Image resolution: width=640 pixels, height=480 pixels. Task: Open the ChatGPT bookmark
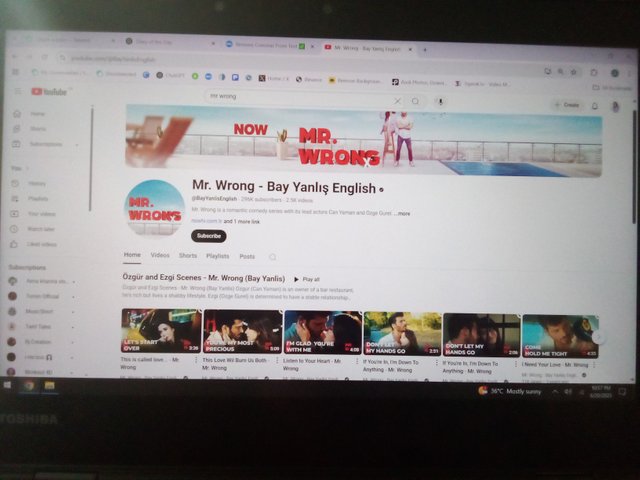pos(171,76)
